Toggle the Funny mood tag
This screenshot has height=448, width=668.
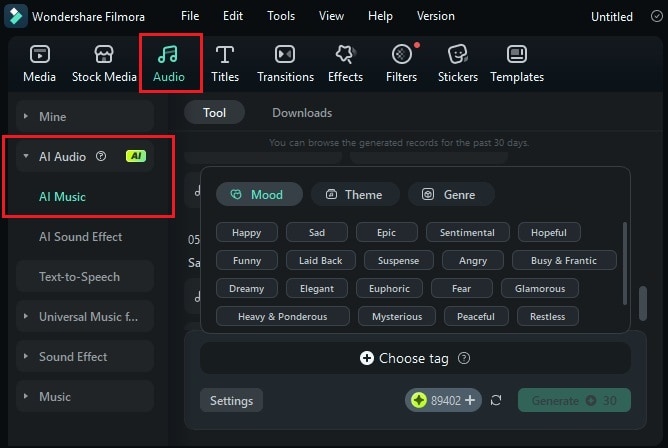point(247,260)
